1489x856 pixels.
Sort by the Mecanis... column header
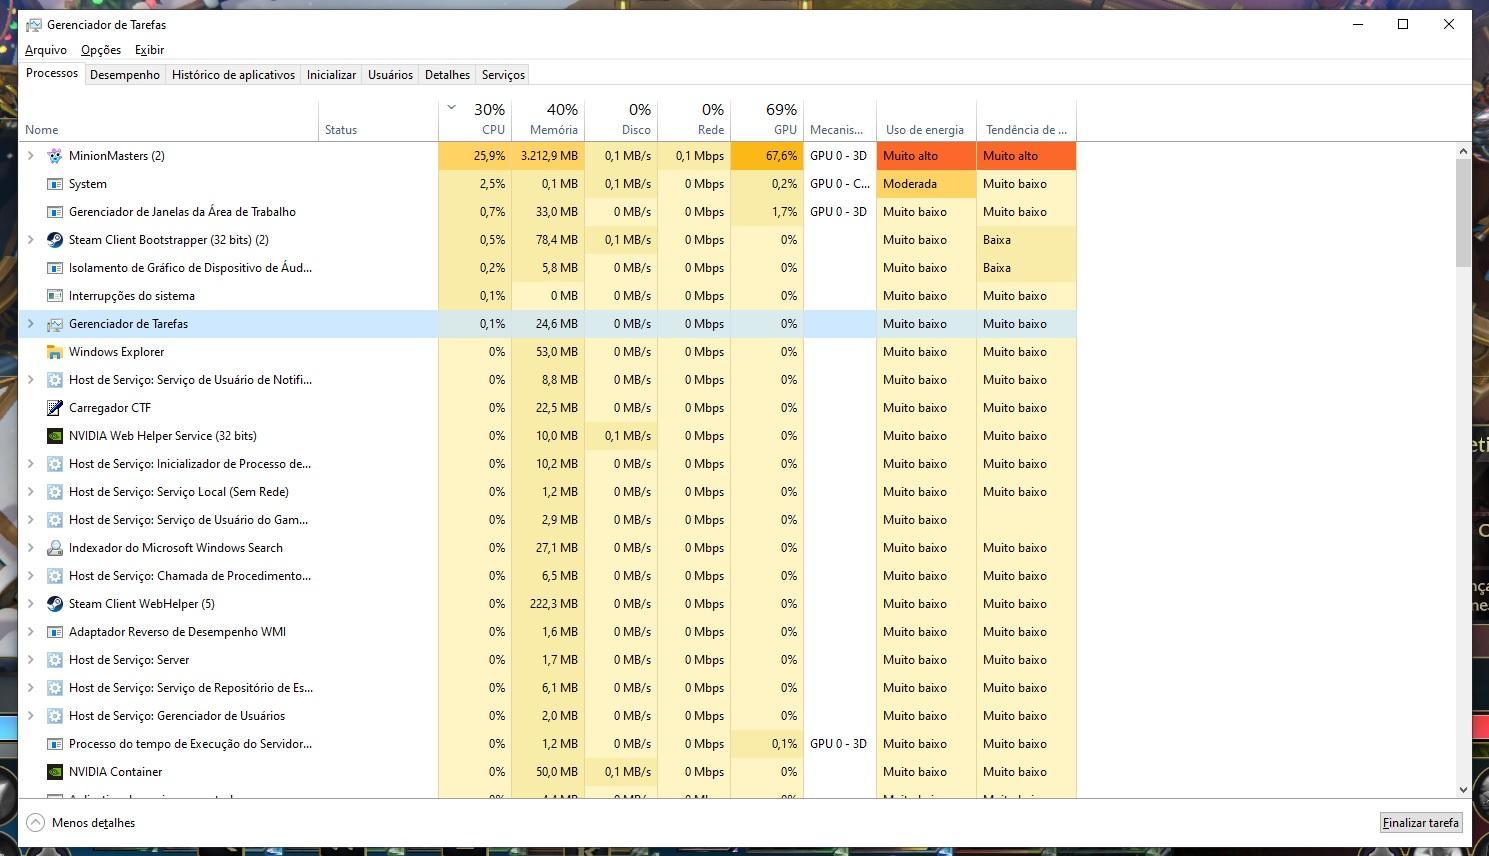coord(840,120)
